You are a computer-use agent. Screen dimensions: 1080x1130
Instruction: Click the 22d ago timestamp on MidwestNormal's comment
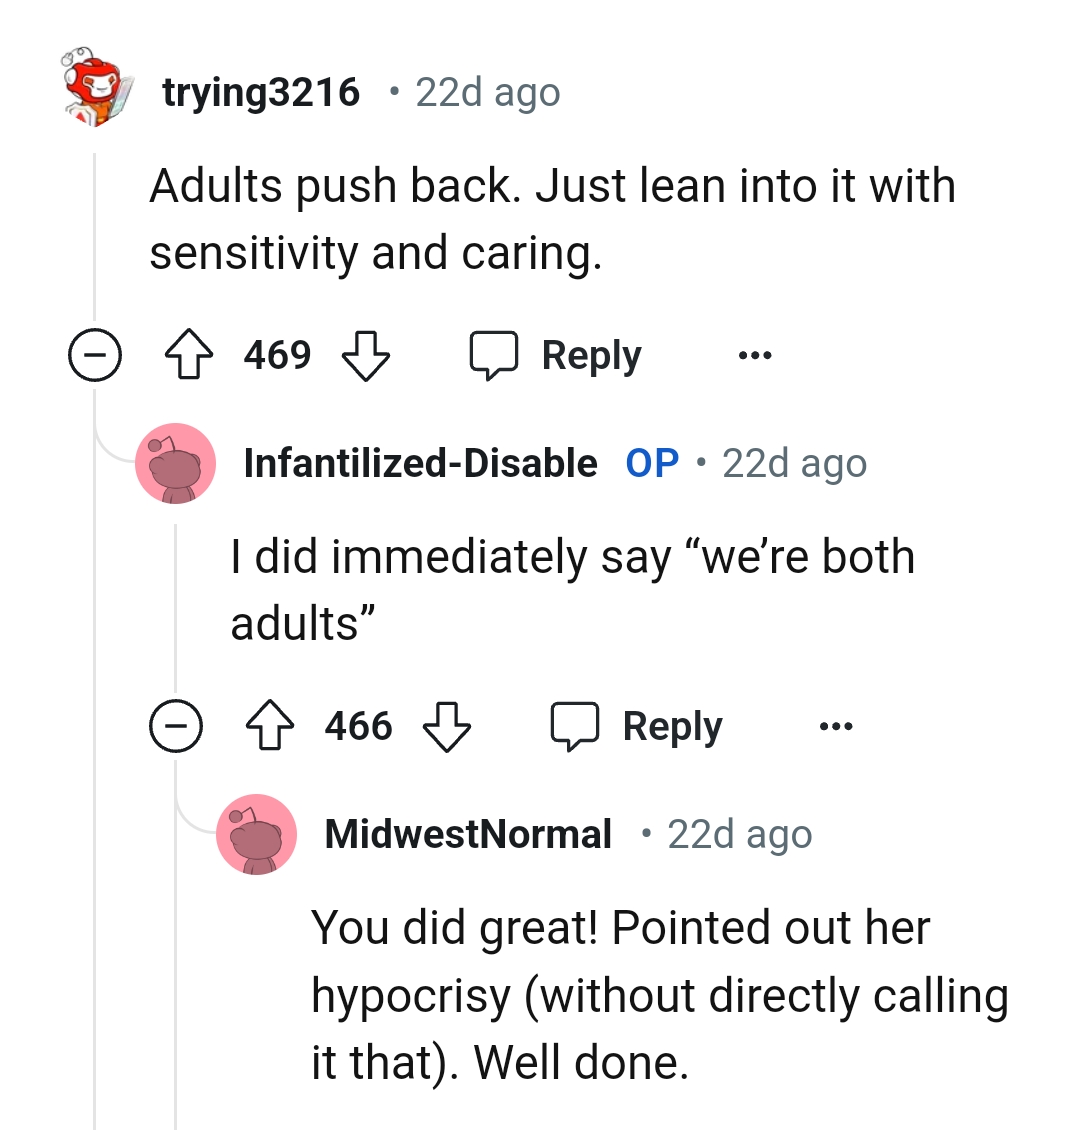pos(738,833)
